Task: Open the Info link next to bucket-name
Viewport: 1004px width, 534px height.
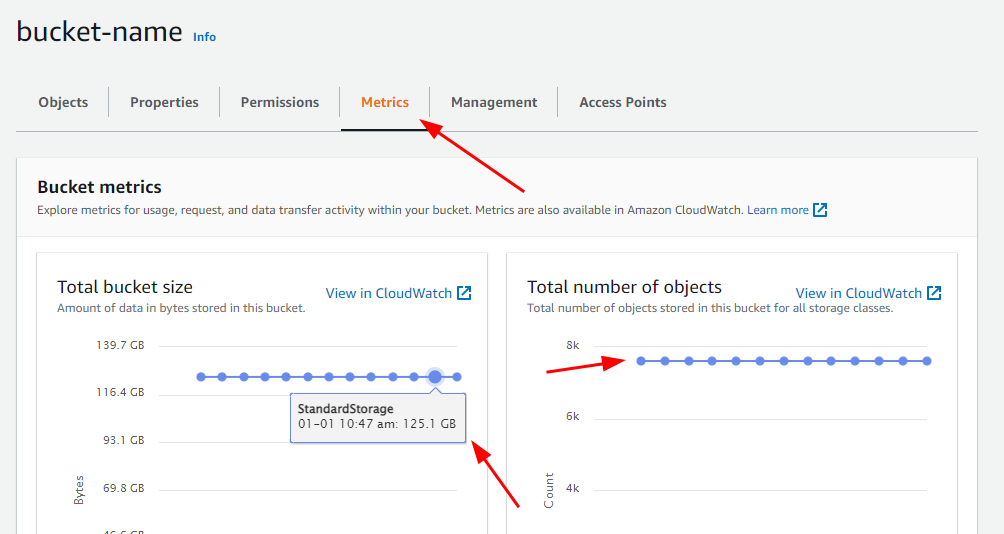Action: tap(204, 37)
